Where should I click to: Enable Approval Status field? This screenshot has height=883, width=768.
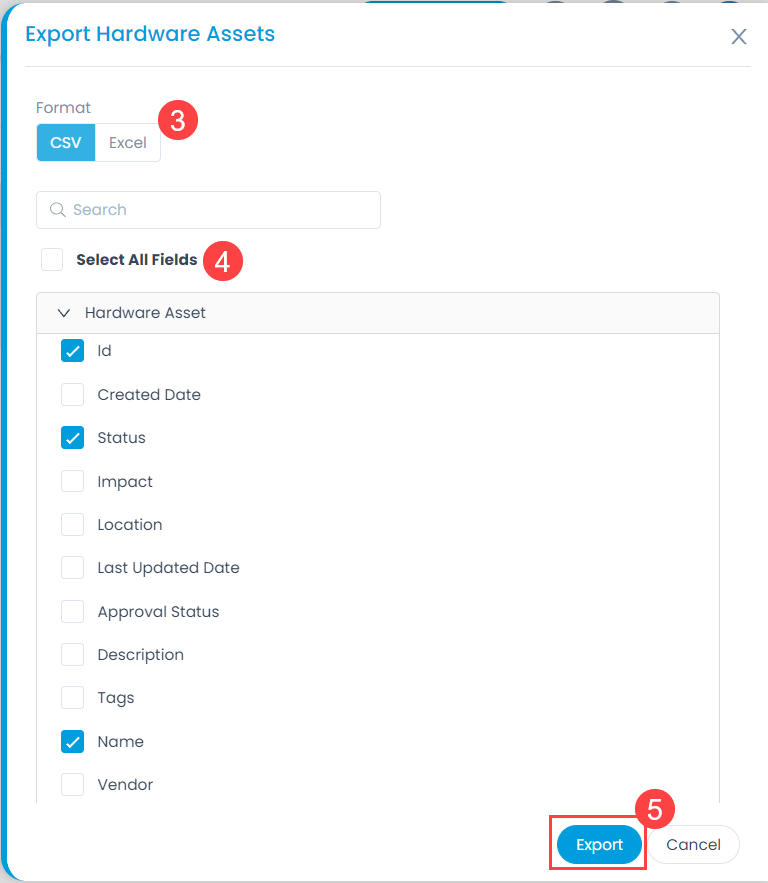[73, 612]
